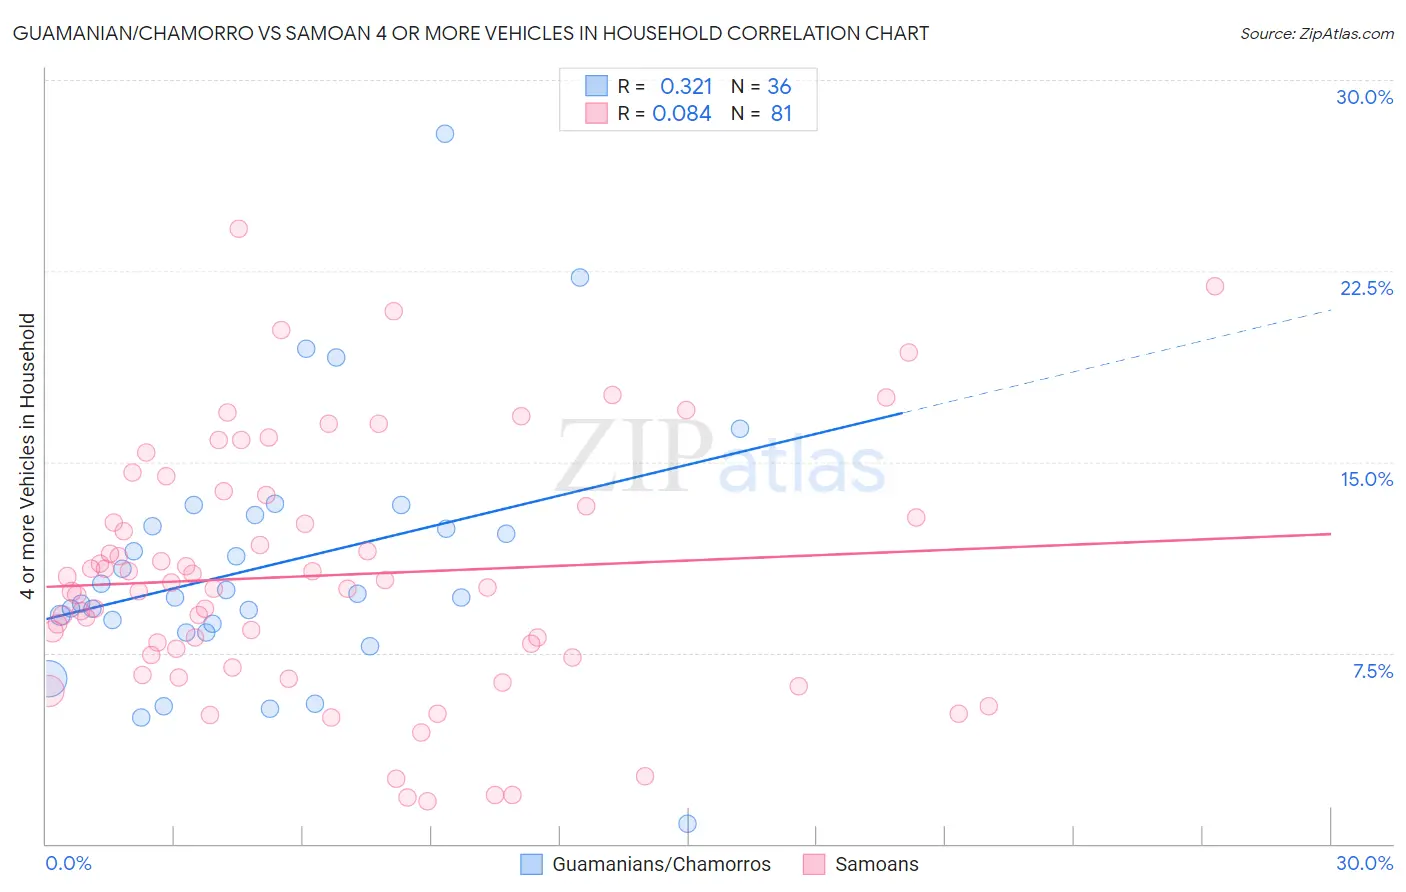
Task: Click the chart title text
Action: click(470, 33)
